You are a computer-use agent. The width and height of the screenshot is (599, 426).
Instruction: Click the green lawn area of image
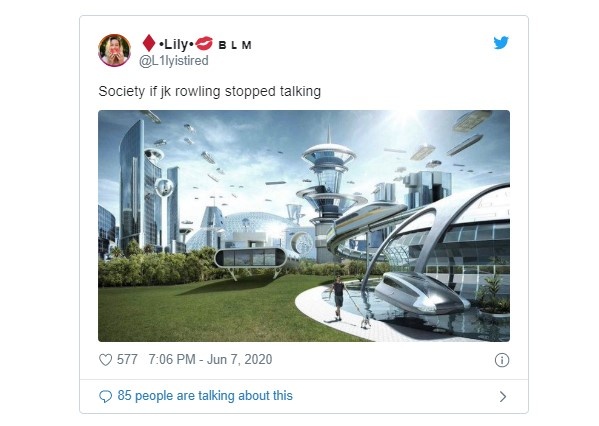(x=214, y=309)
